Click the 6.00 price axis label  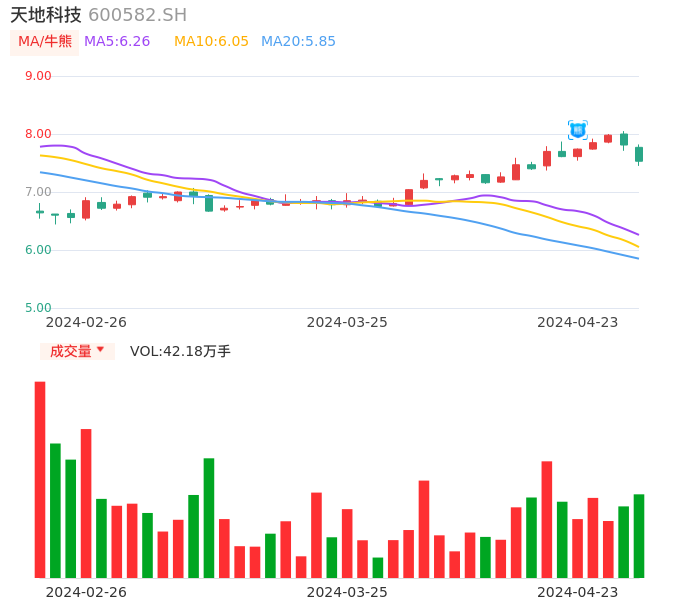point(38,250)
